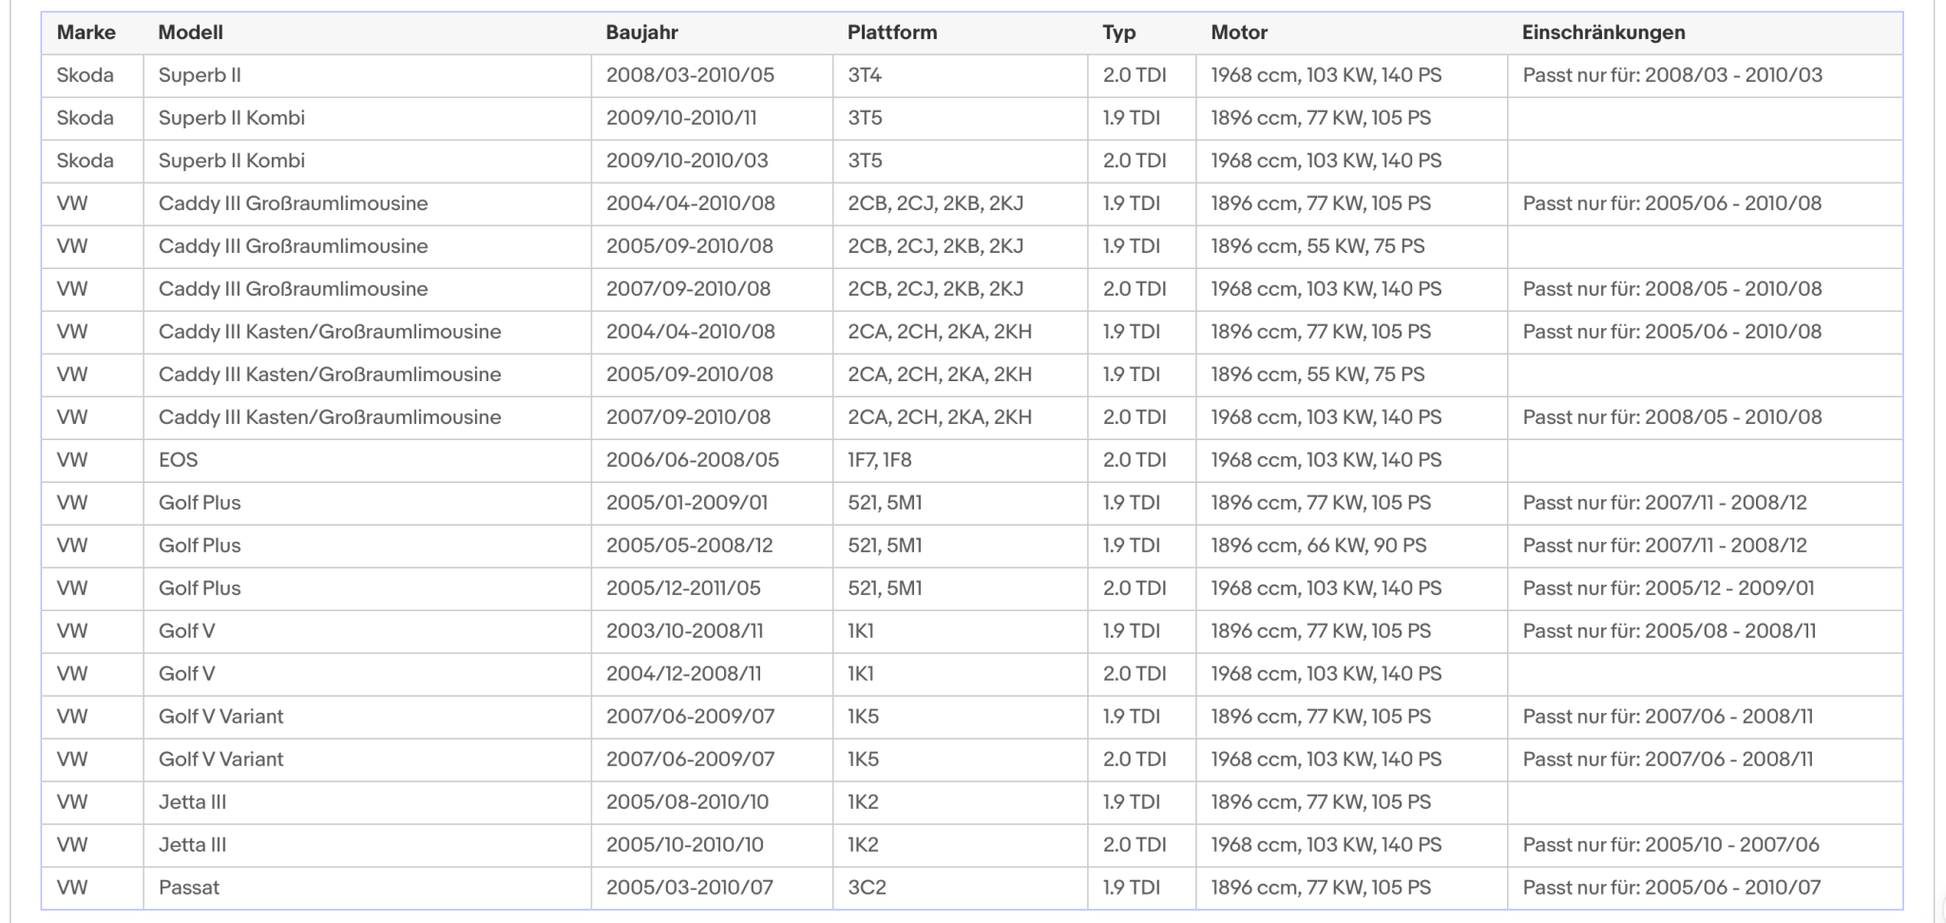Click the Baujahr cell 2006/06-2008/05
1946x923 pixels.
pyautogui.click(x=712, y=461)
